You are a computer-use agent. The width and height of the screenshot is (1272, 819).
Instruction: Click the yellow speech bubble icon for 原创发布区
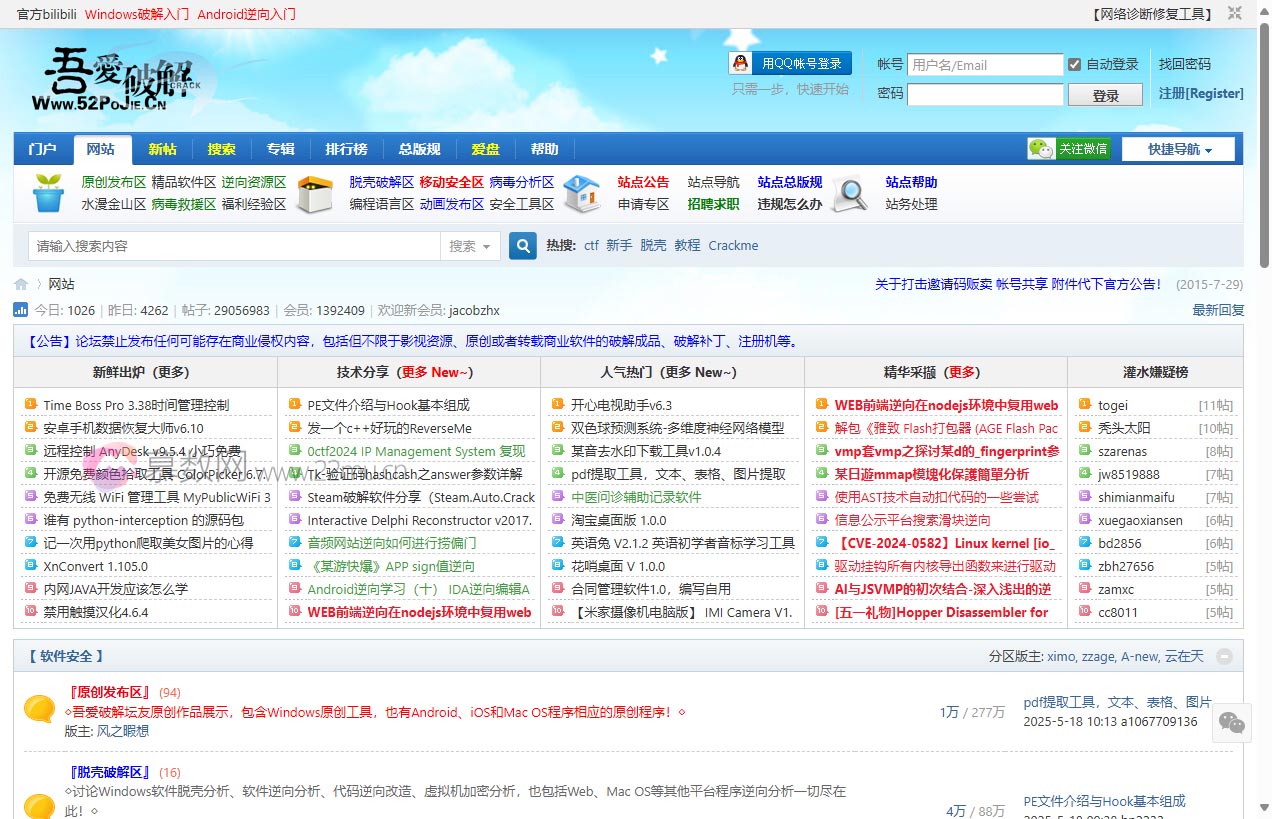[x=41, y=710]
